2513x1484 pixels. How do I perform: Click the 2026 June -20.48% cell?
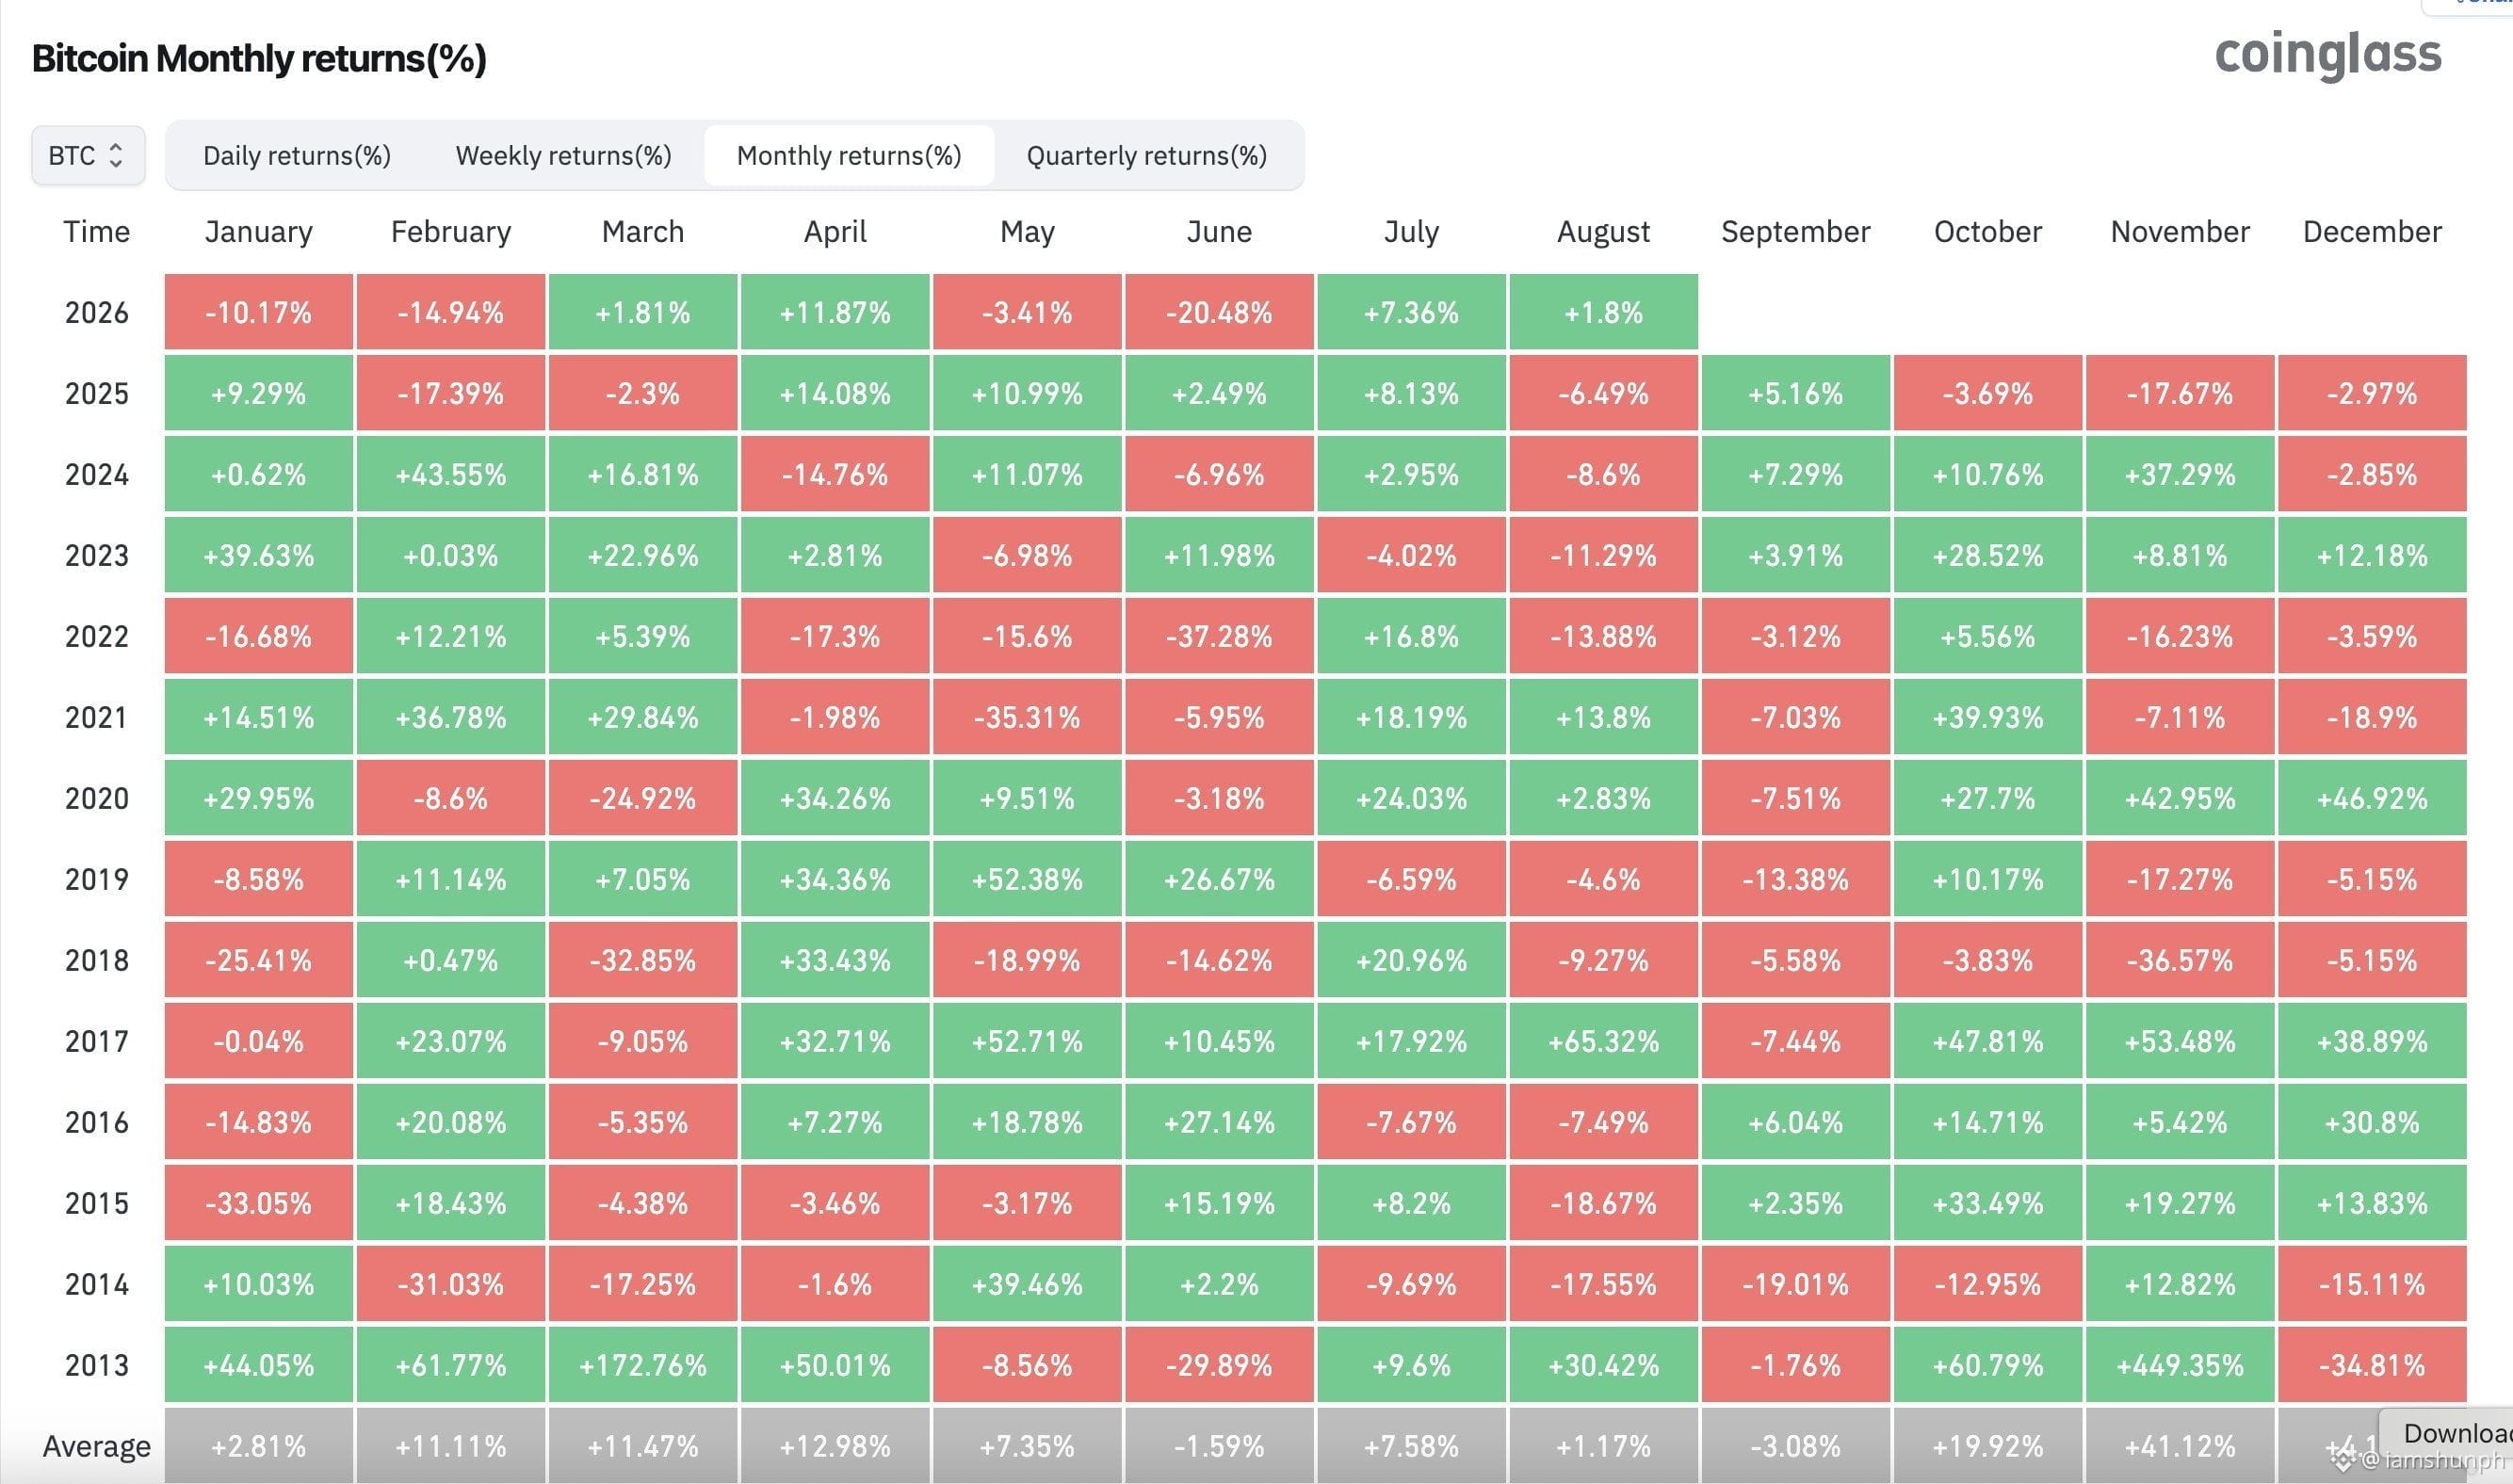[1219, 312]
